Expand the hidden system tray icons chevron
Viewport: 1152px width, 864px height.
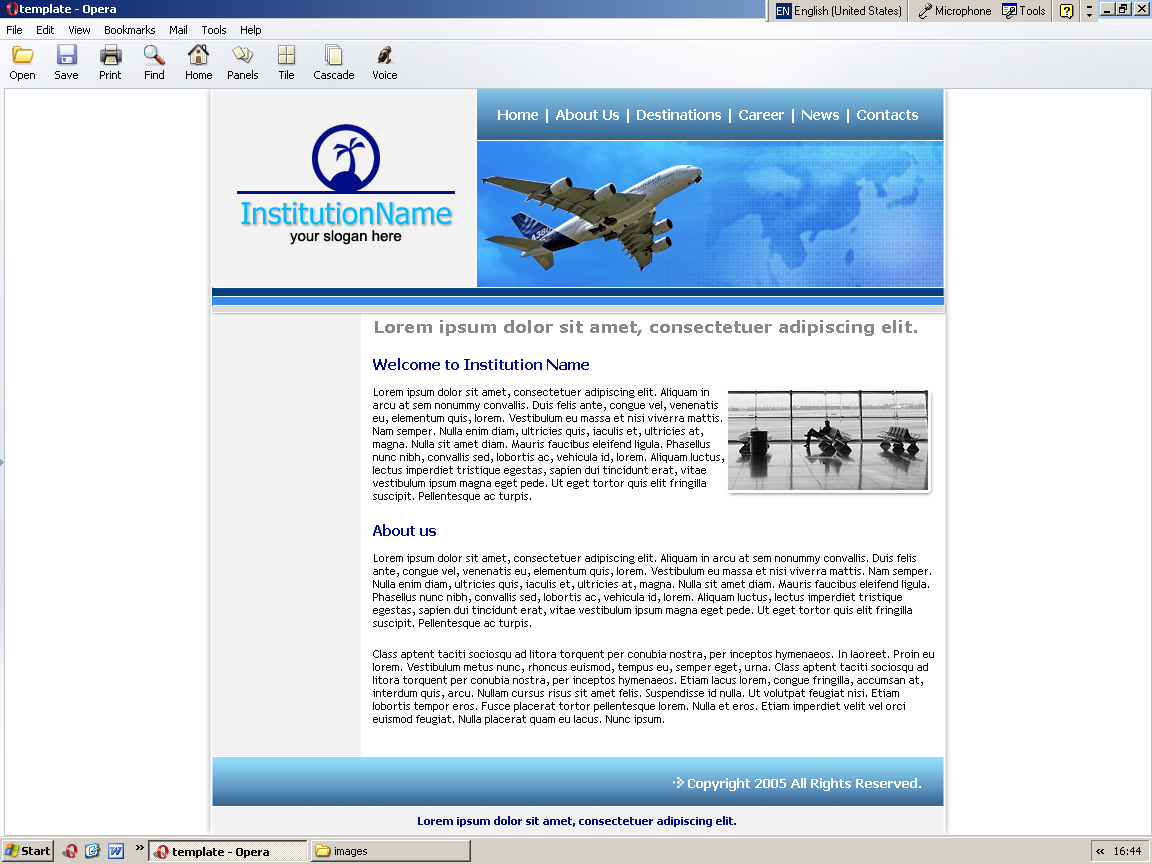point(1101,851)
